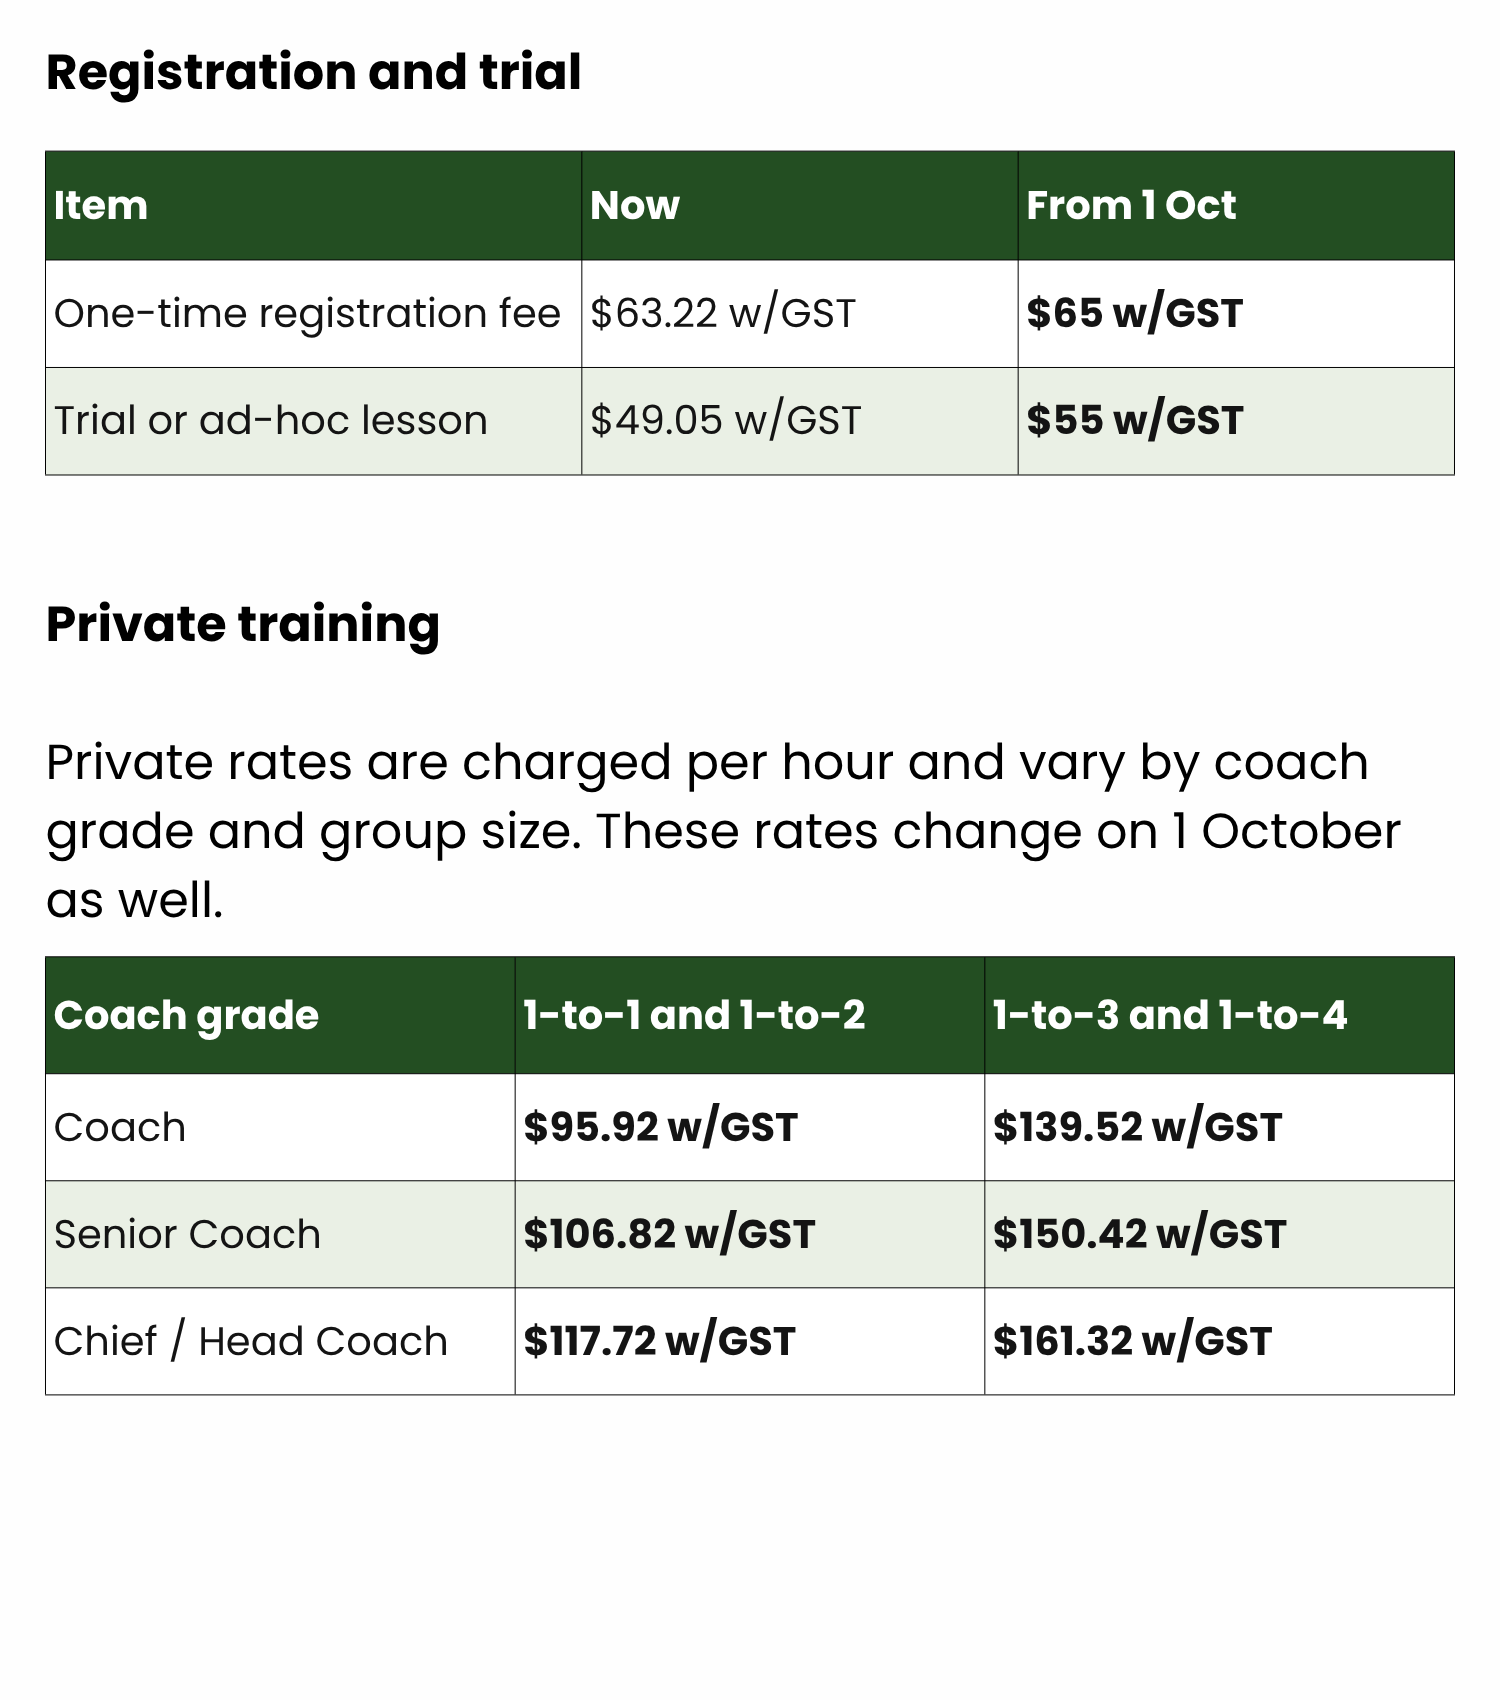Click the $55 w/GST trial price
1500x1700 pixels.
[1134, 421]
